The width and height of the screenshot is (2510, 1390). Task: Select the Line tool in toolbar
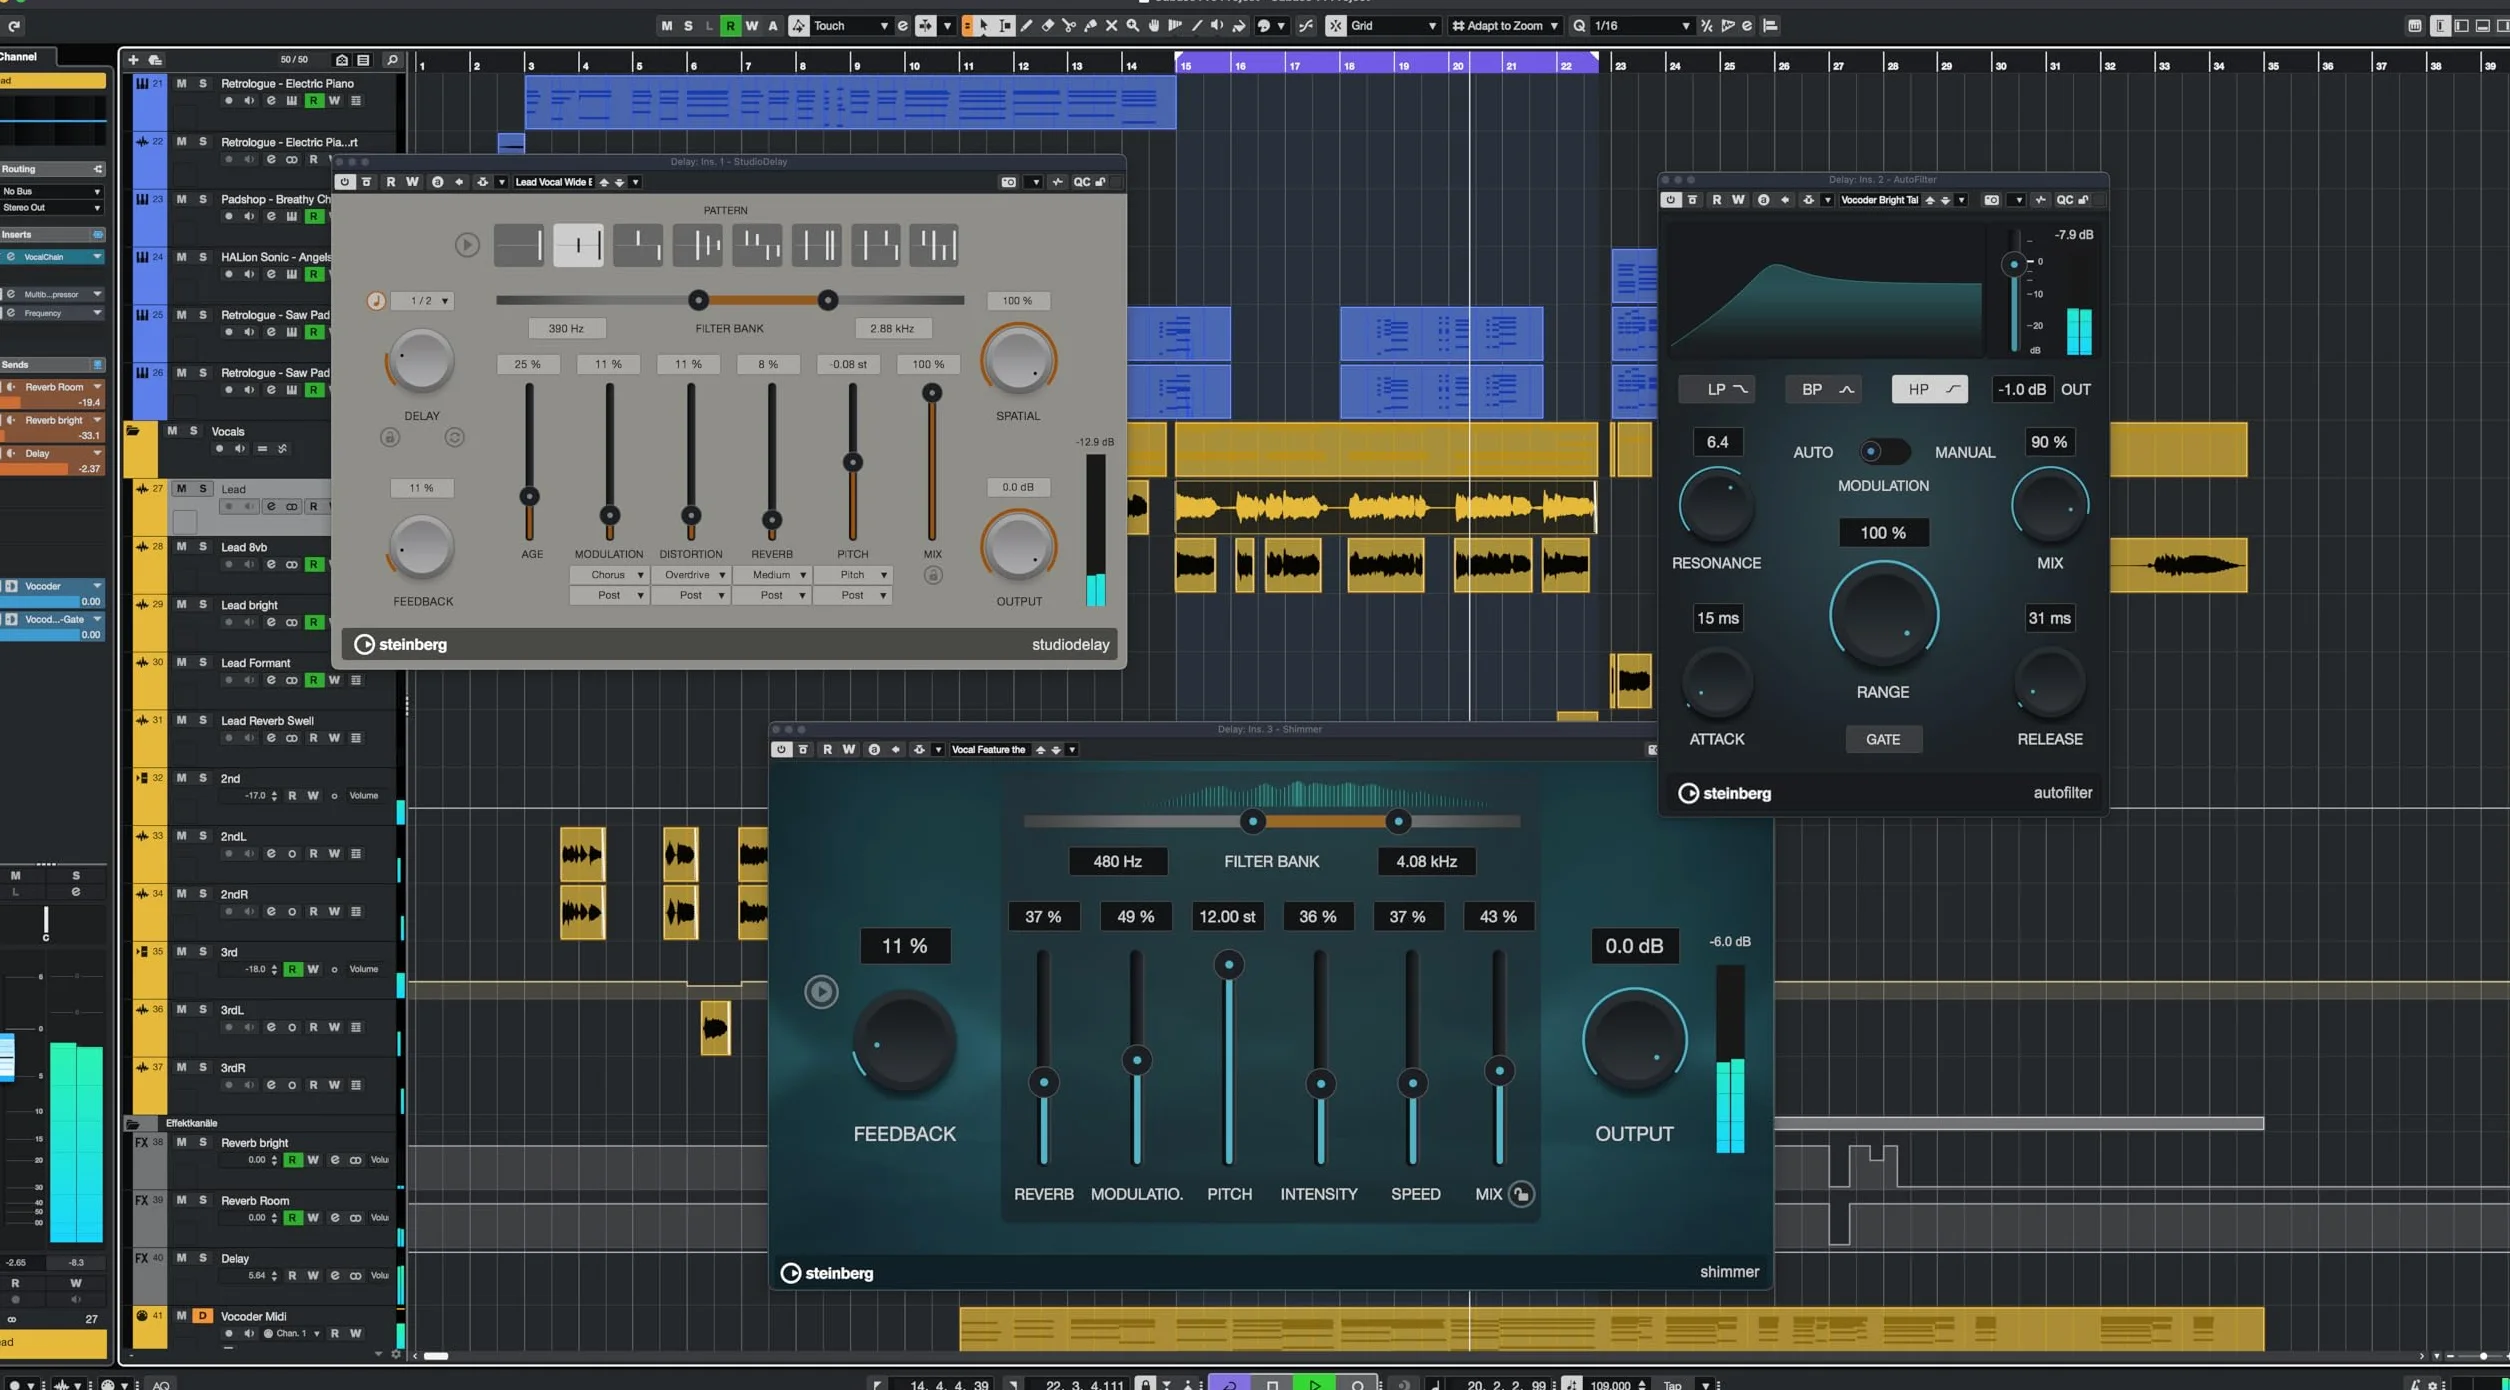pos(1196,26)
